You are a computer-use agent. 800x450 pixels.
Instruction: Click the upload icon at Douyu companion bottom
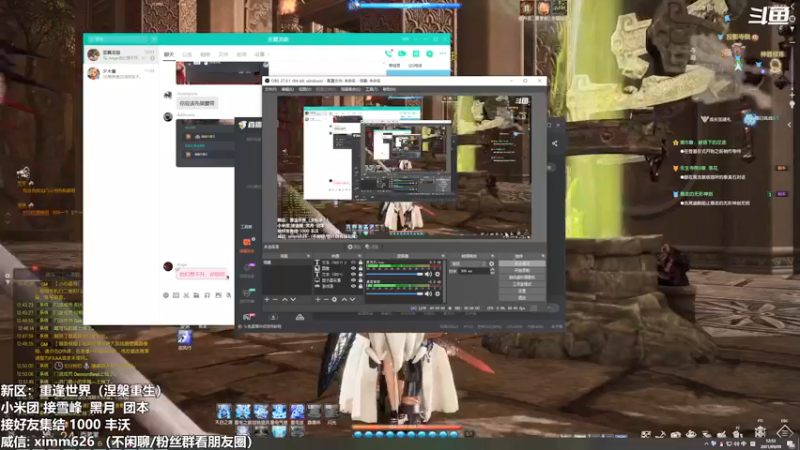(x=273, y=317)
